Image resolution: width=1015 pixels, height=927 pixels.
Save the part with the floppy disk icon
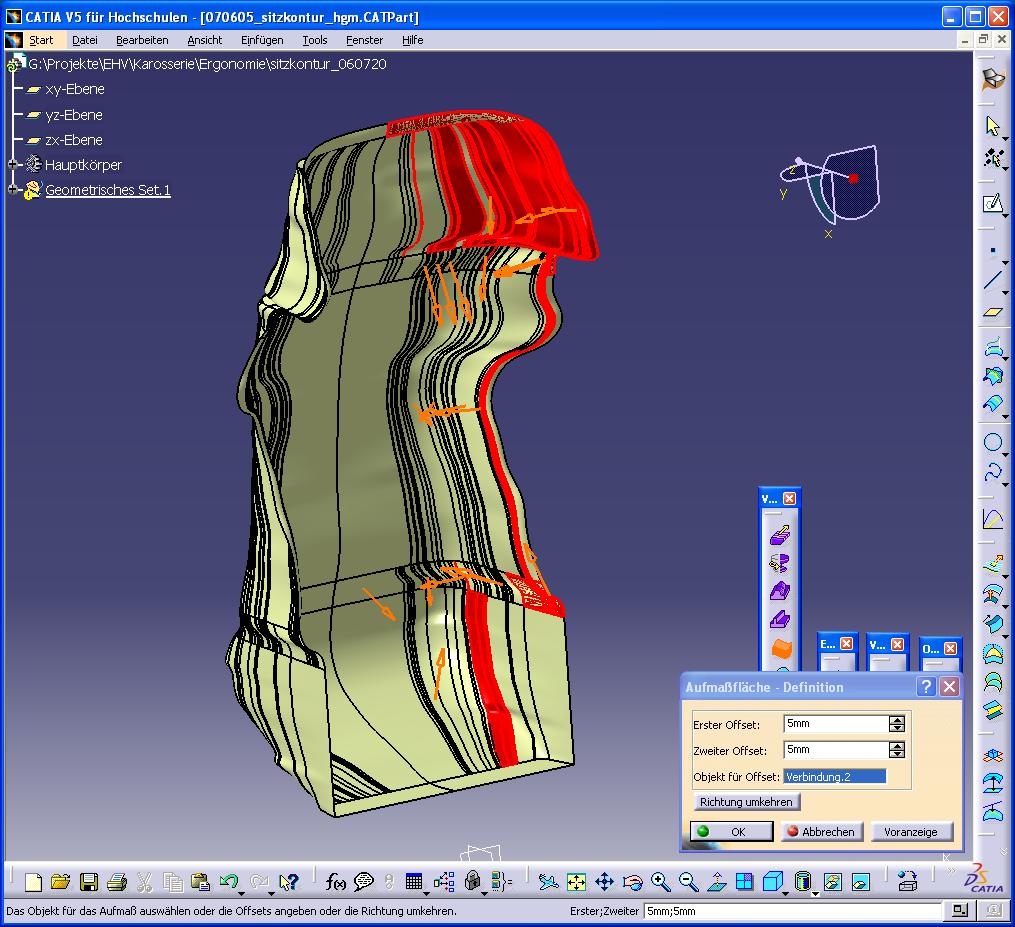pos(89,882)
